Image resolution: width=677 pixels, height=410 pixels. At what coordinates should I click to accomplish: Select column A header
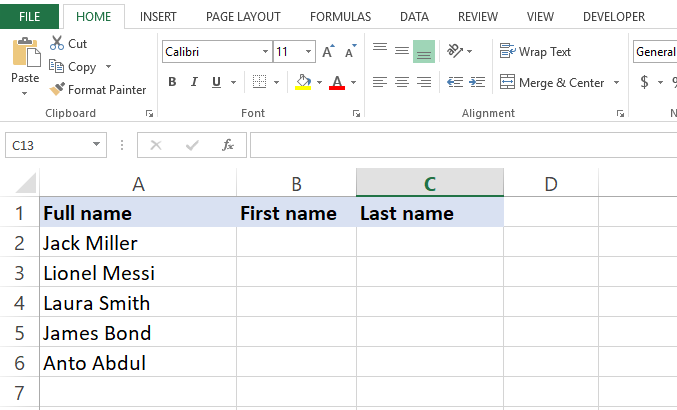click(x=138, y=183)
